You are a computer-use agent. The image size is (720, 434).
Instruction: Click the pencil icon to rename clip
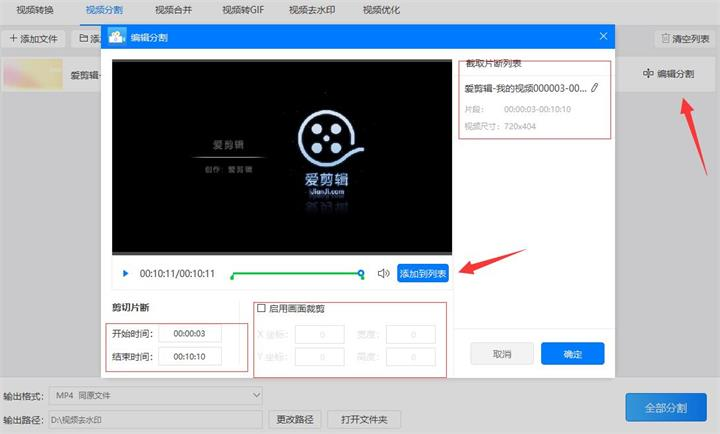[595, 87]
